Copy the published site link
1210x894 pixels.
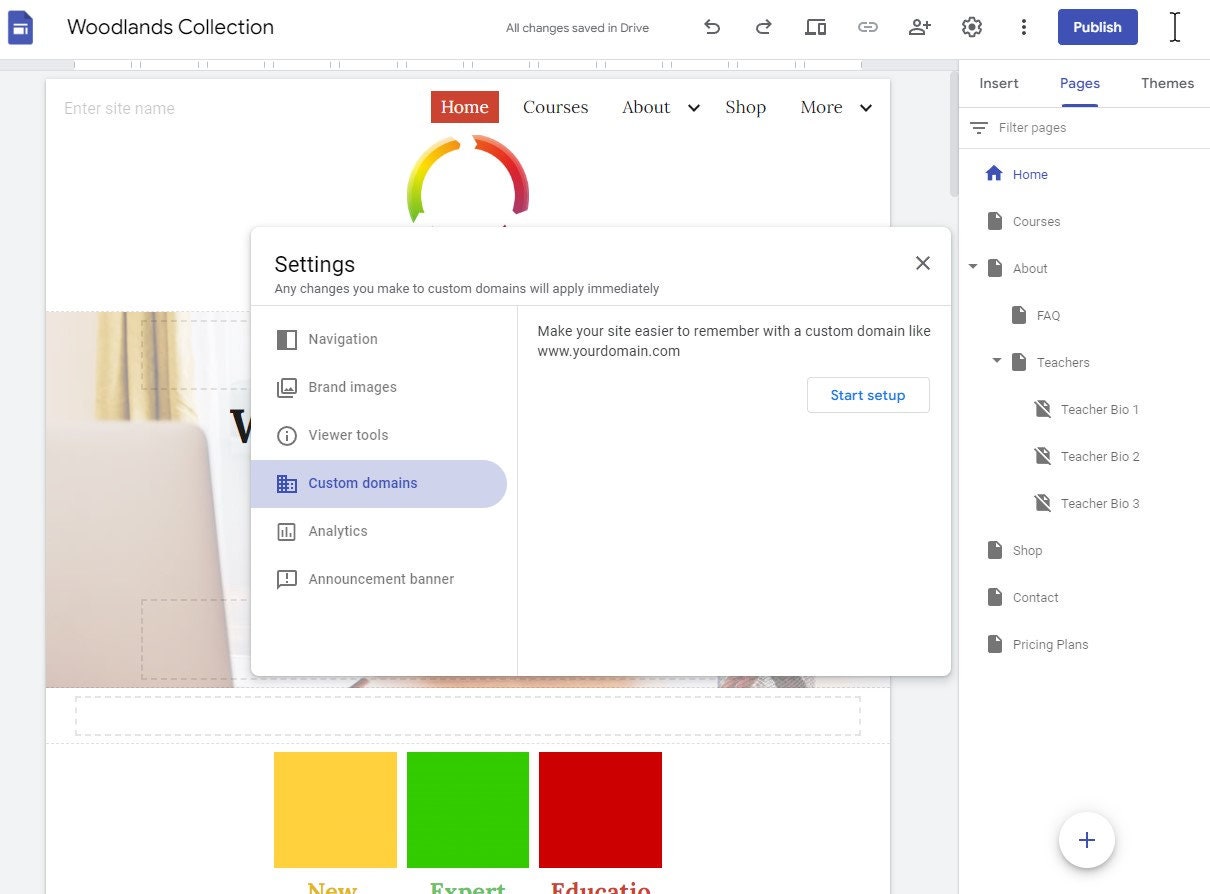(x=868, y=27)
